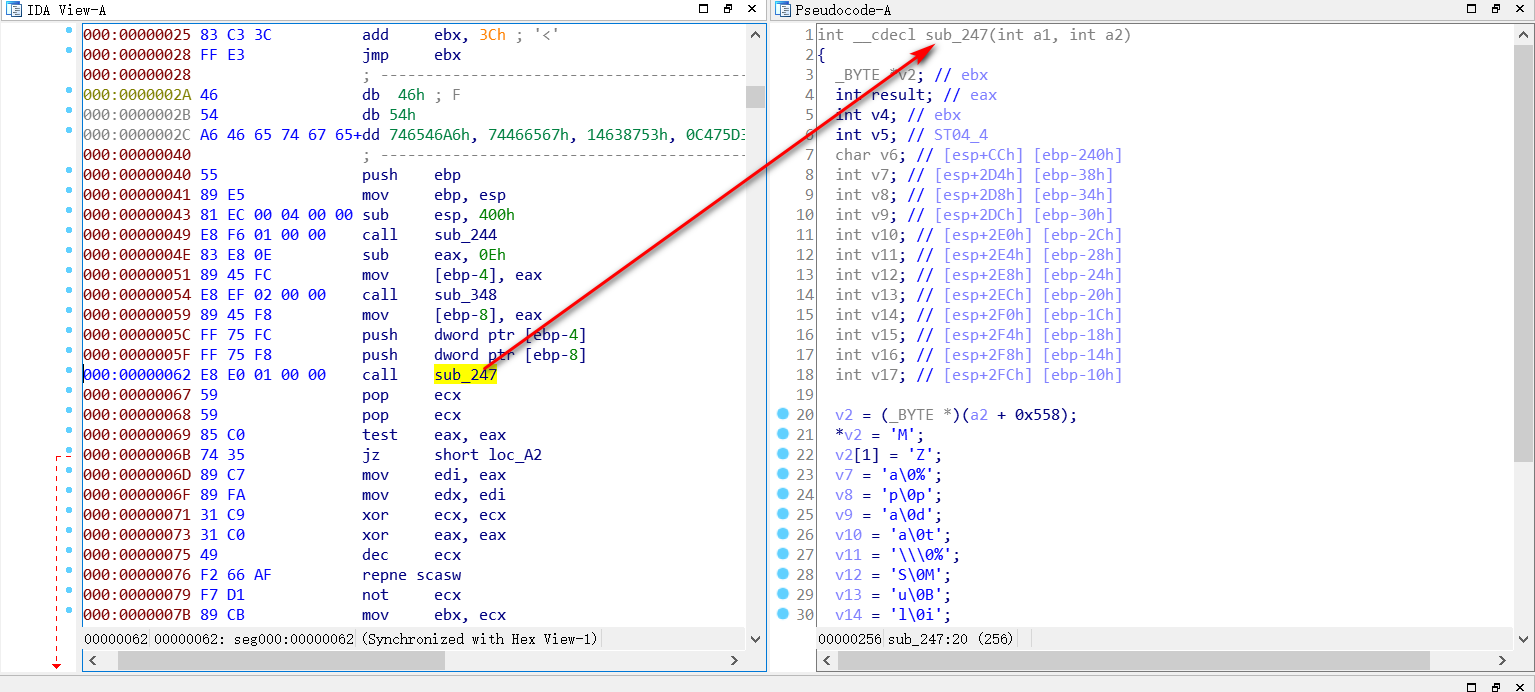Click sub_348 call target in disassembly

pos(465,295)
